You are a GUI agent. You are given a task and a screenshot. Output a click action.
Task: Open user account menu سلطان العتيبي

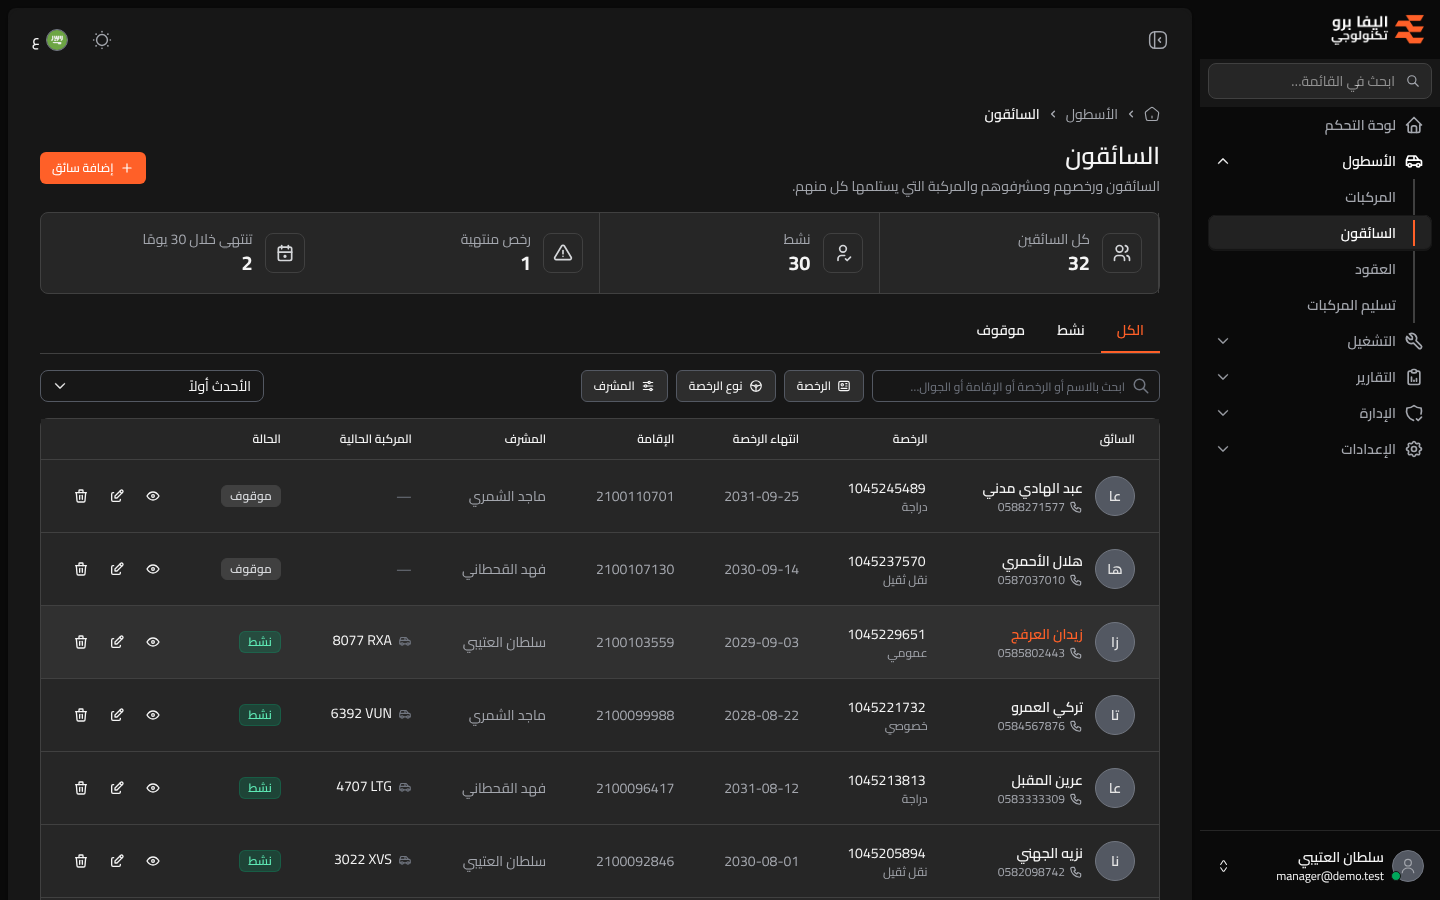(x=1320, y=866)
